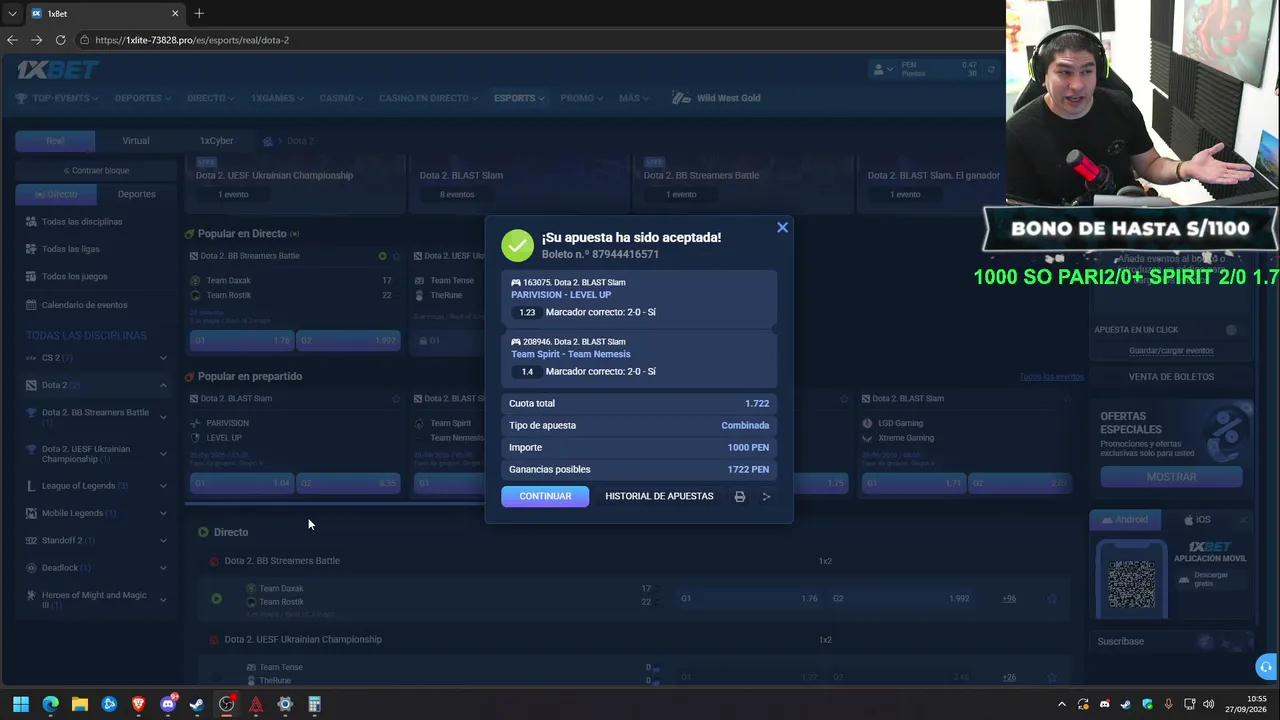Refresh the account balance
1280x720 pixels.
pos(991,69)
